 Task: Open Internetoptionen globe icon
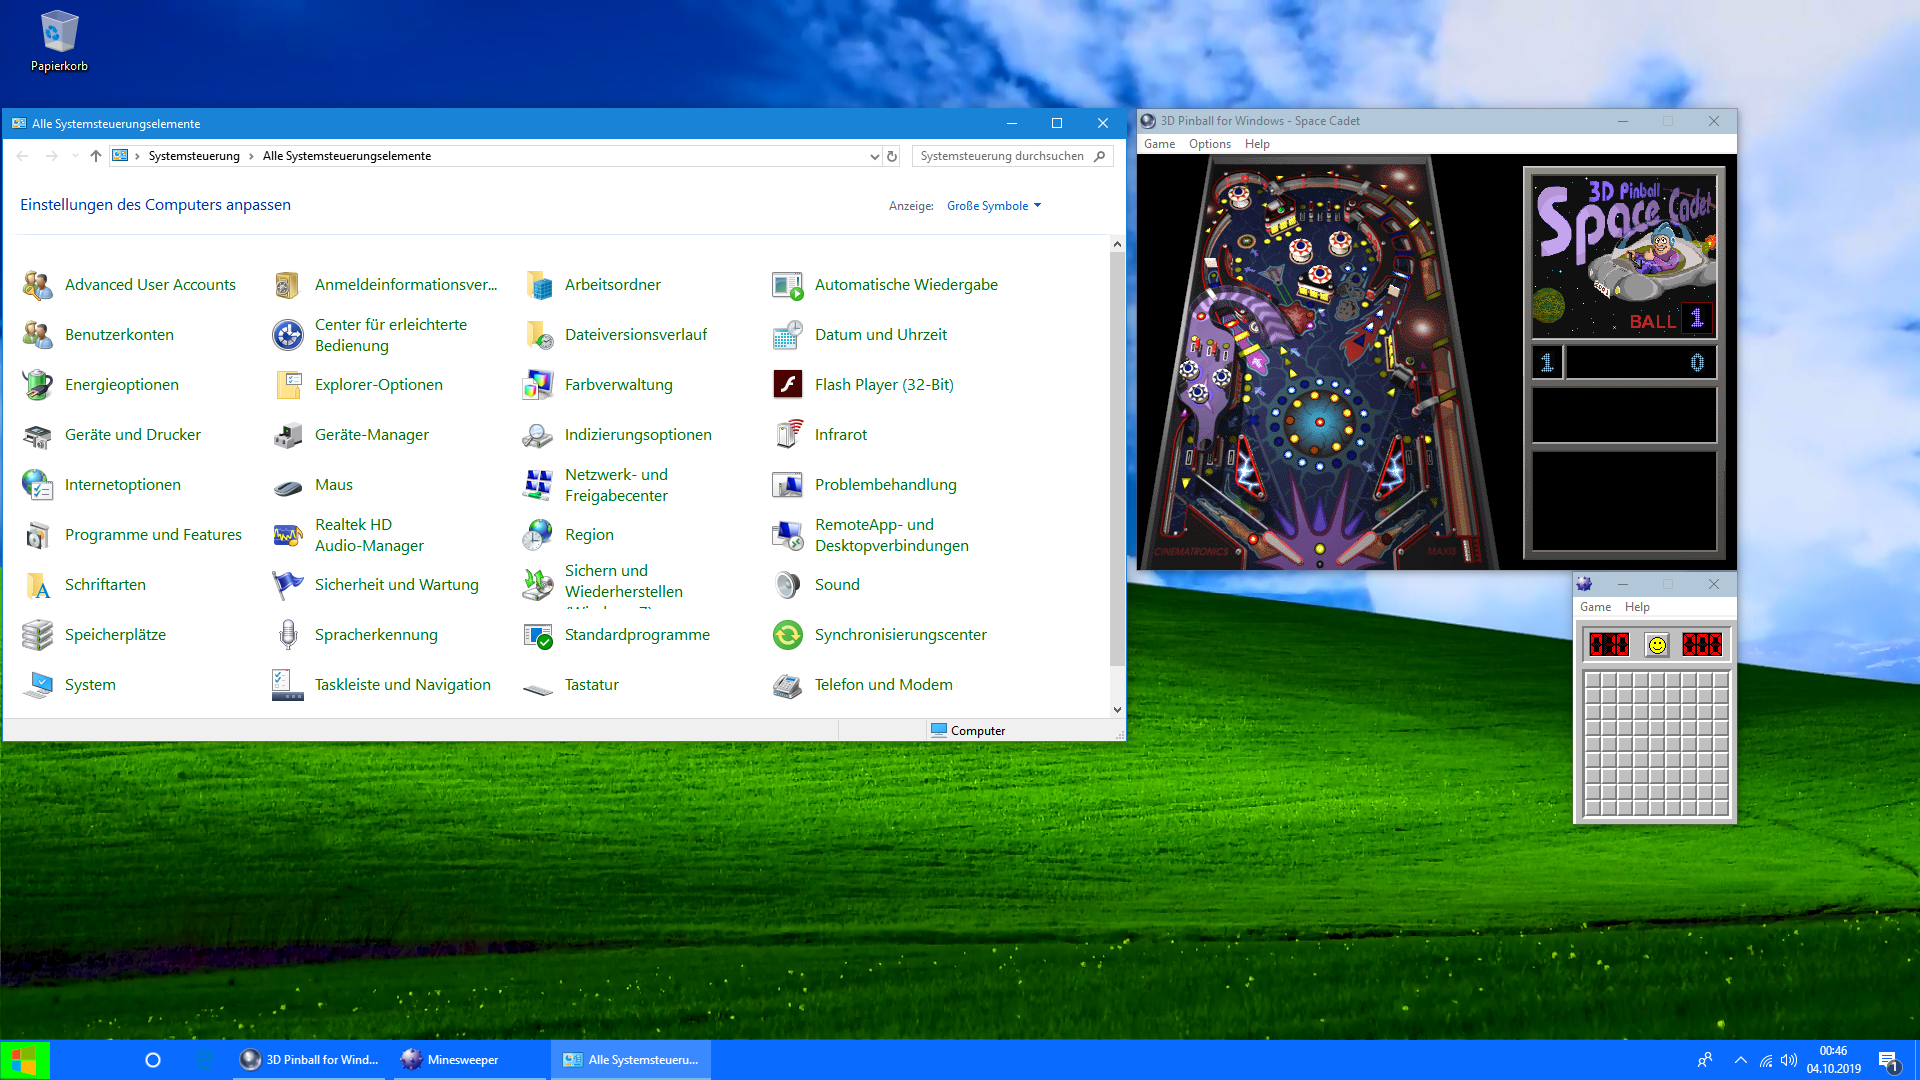coord(38,485)
